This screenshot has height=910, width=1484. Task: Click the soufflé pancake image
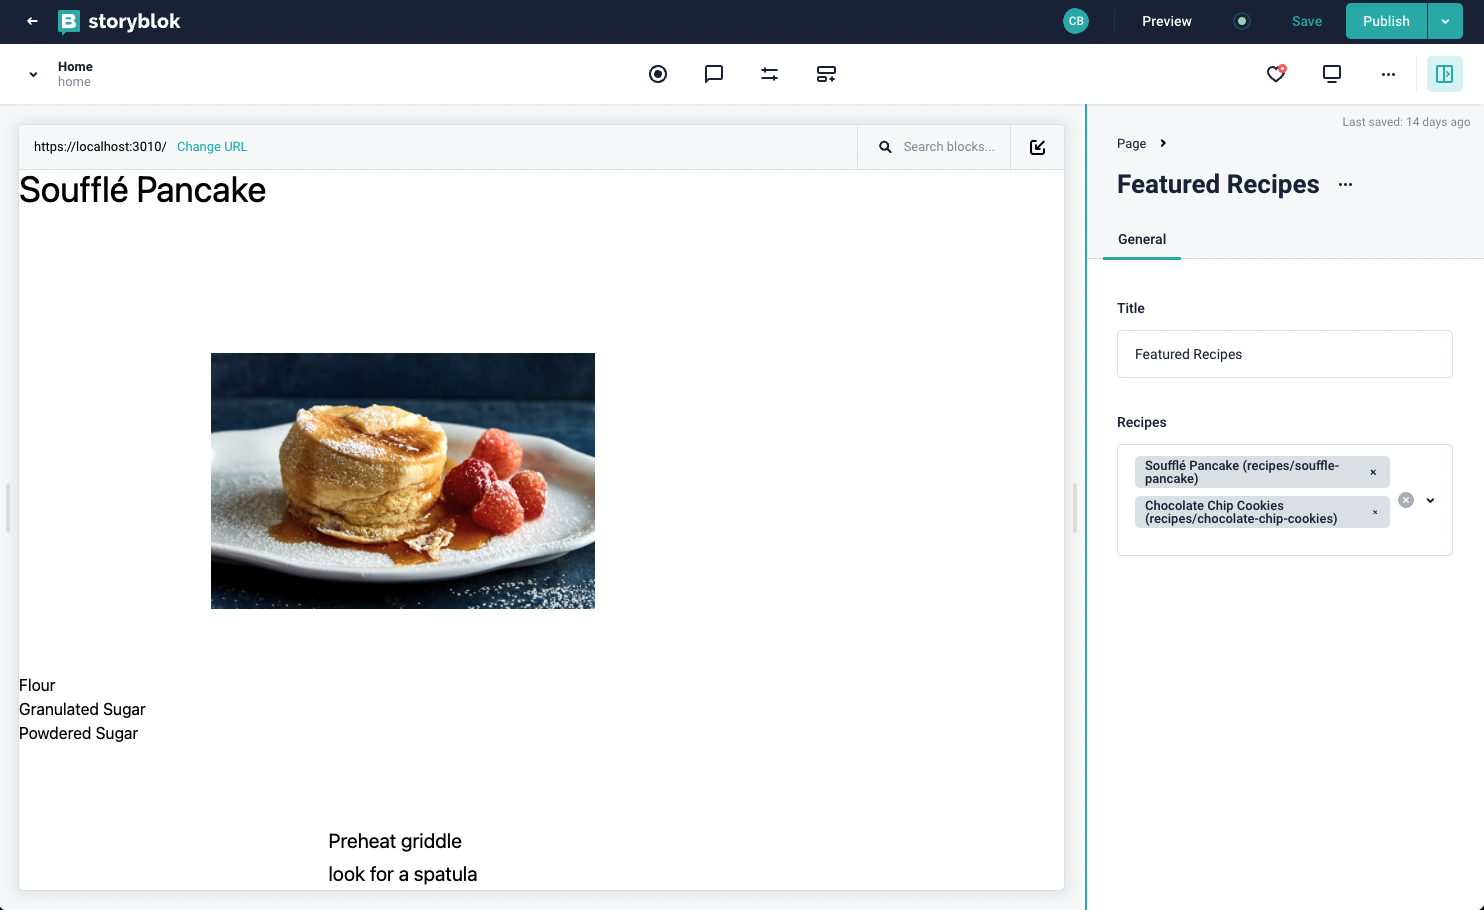pyautogui.click(x=403, y=481)
